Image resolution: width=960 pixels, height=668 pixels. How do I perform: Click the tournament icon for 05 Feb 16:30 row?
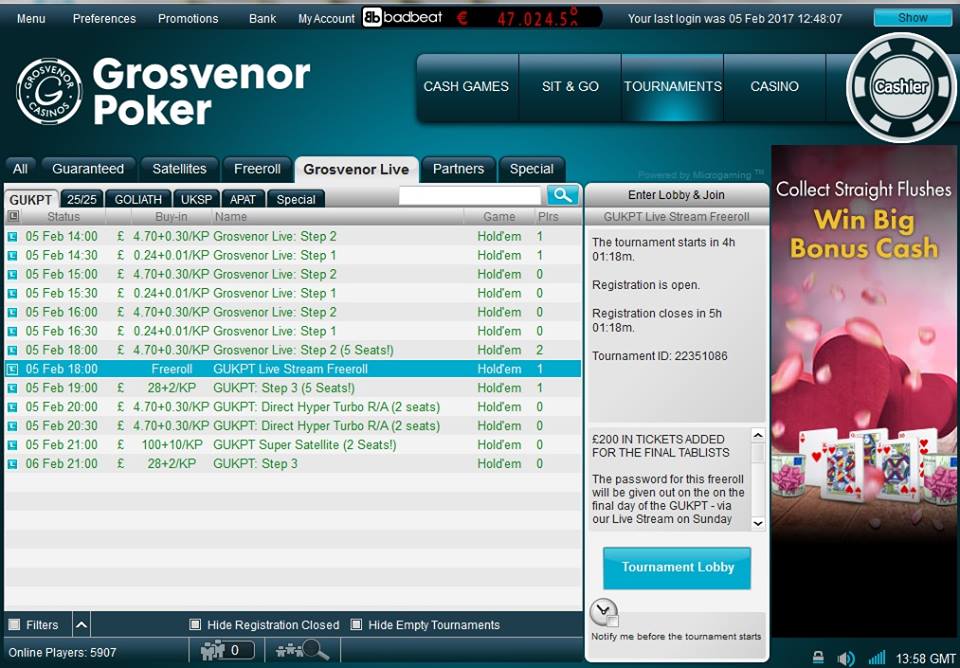pos(12,331)
